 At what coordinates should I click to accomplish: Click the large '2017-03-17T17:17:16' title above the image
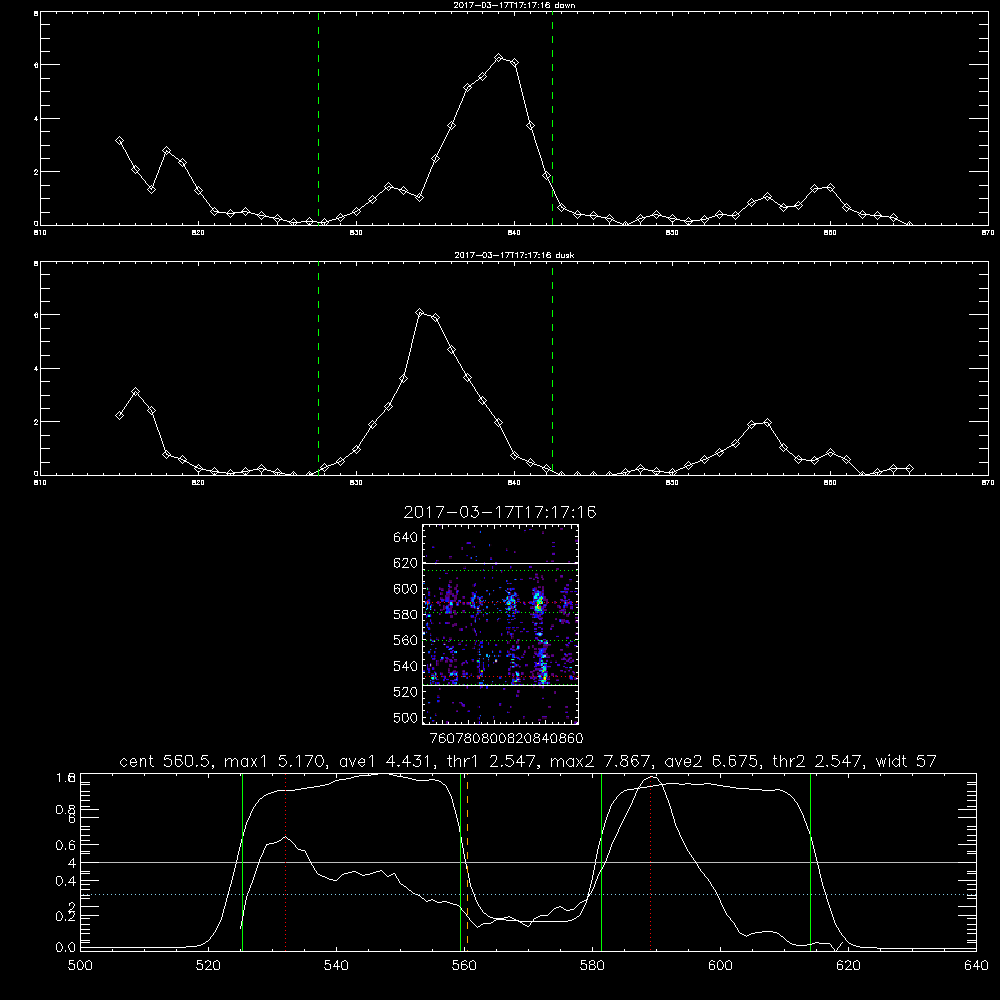[500, 512]
